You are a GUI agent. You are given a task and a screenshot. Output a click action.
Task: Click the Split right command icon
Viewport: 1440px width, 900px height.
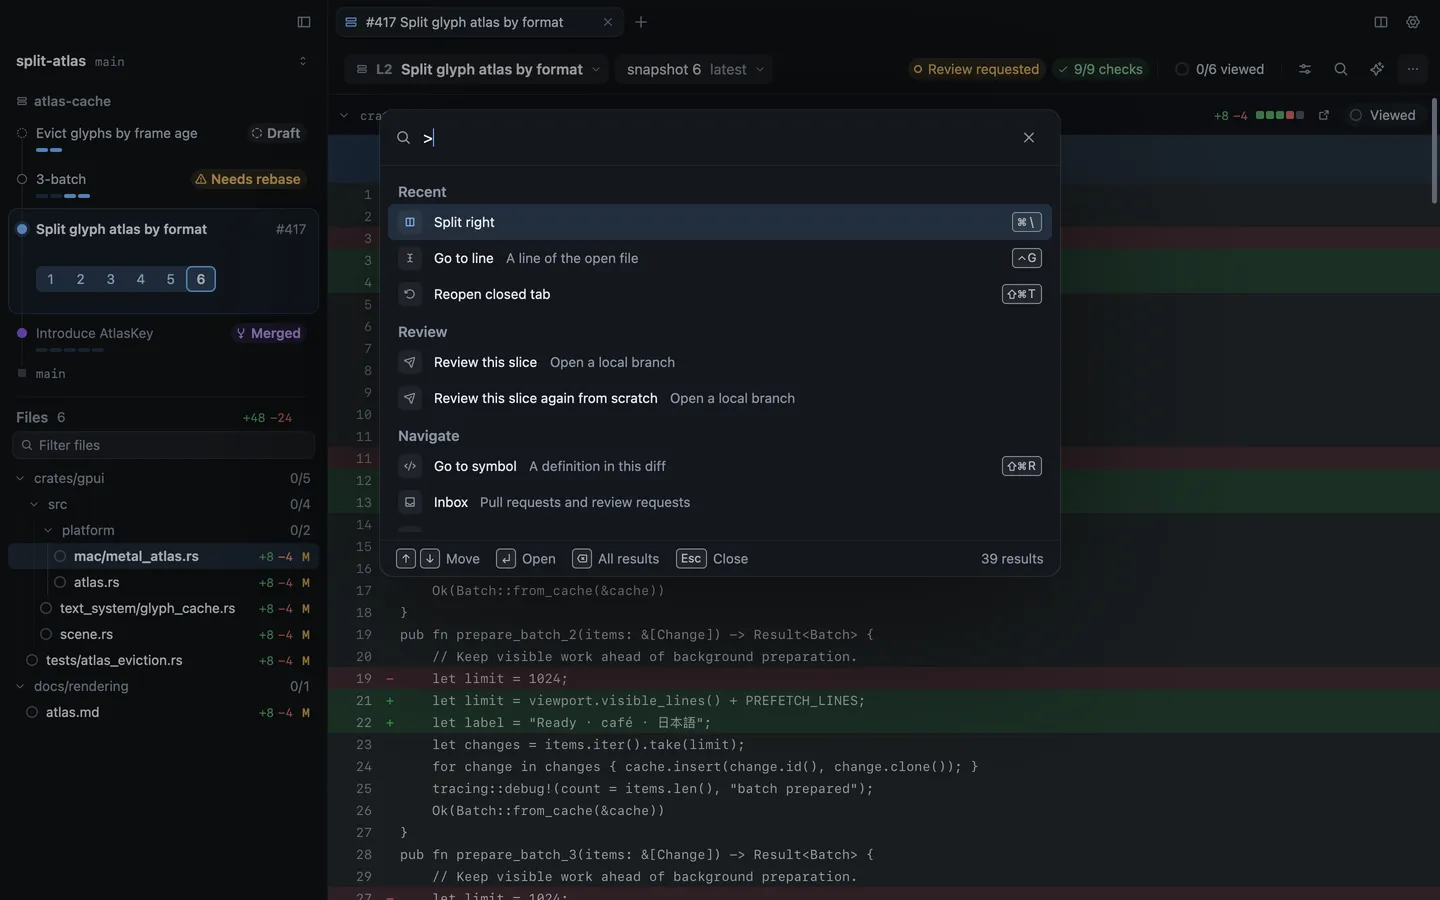pos(410,222)
